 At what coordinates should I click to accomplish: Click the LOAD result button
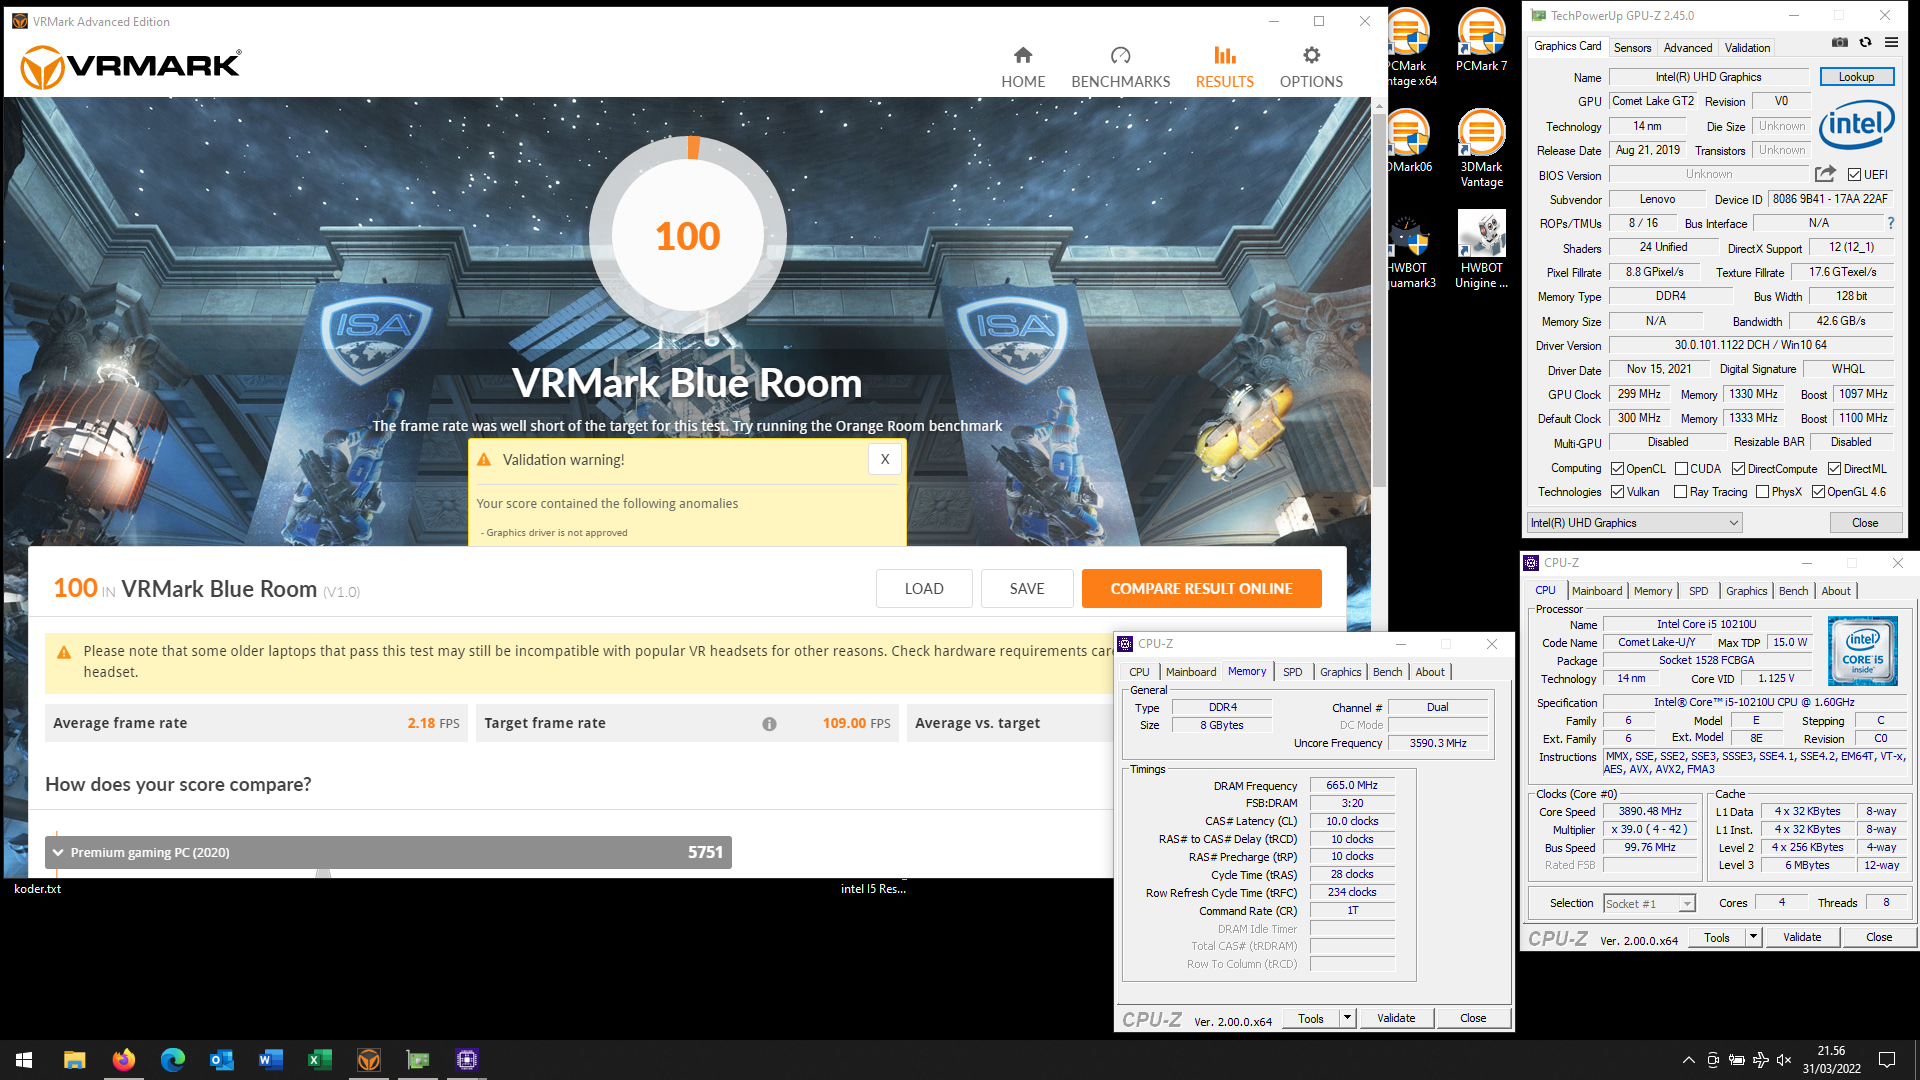click(x=924, y=589)
